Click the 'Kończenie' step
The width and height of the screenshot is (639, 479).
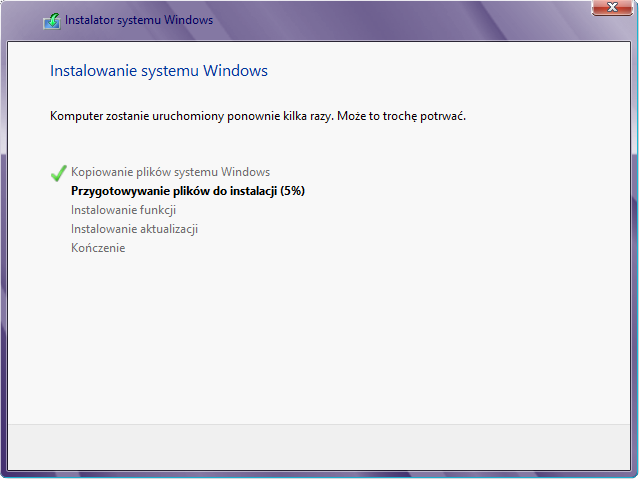click(x=98, y=248)
